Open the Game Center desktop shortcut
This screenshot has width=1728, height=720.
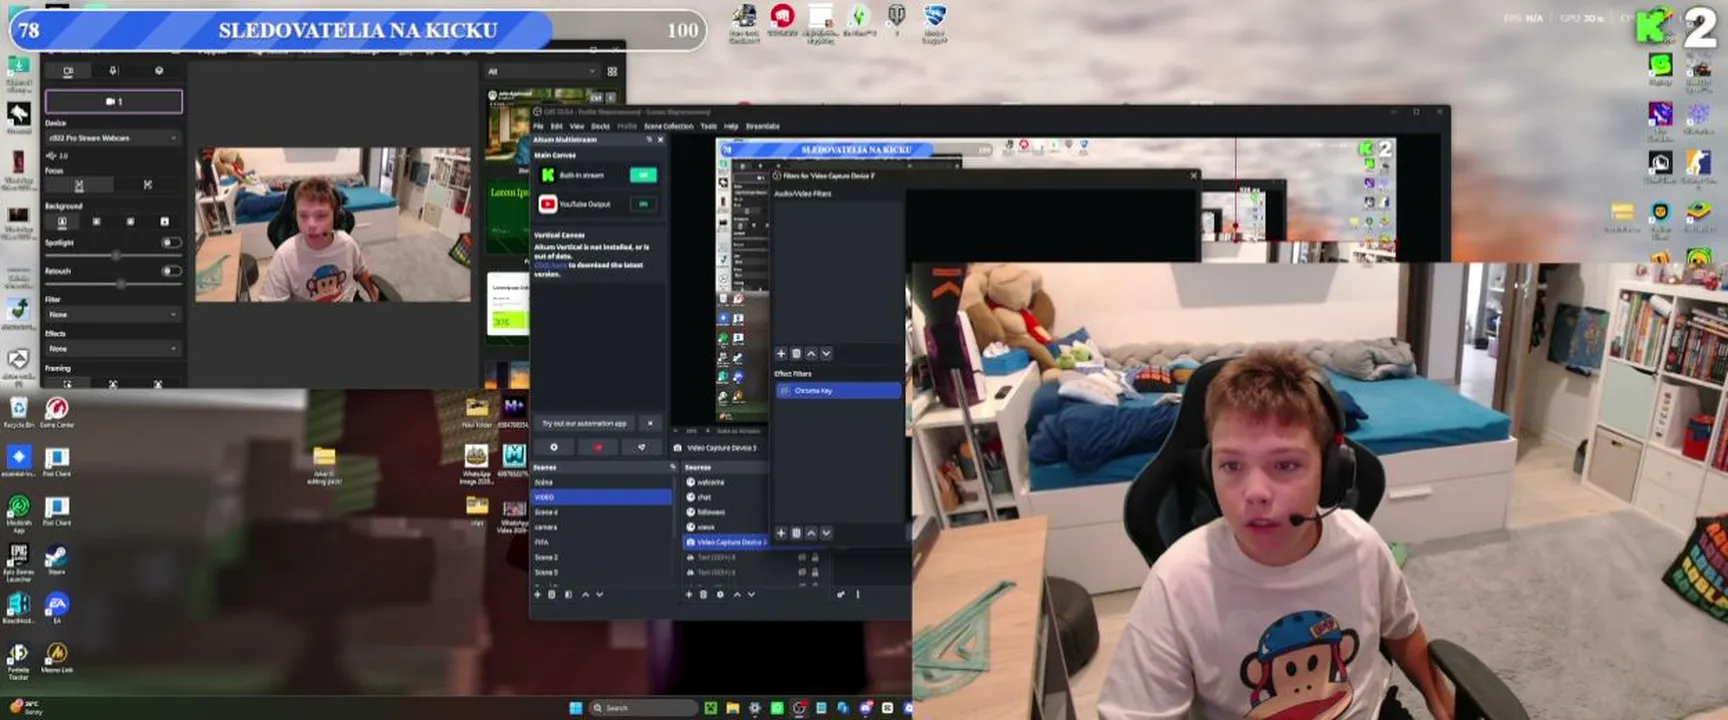pyautogui.click(x=57, y=412)
